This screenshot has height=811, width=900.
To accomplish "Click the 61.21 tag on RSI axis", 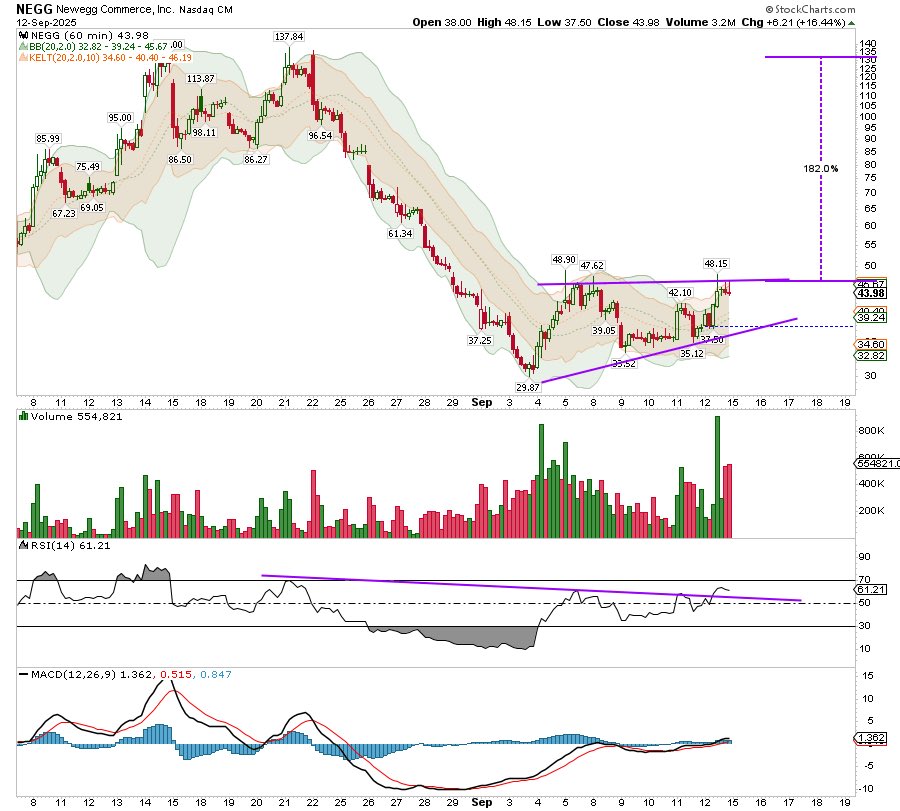I will (x=871, y=589).
